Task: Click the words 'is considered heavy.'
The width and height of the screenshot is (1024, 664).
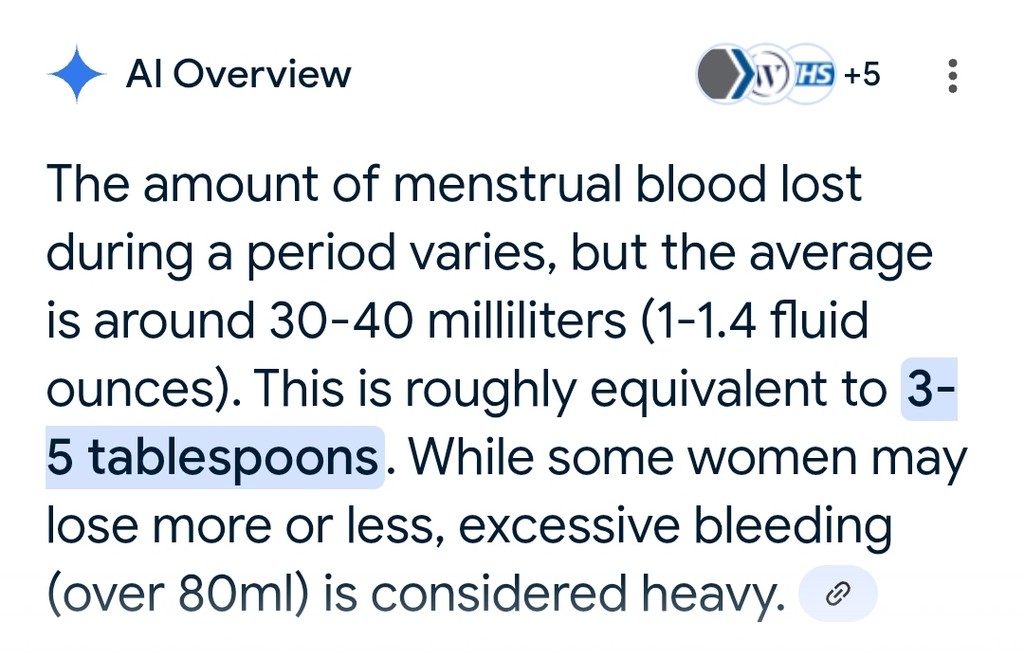Action: coord(554,593)
